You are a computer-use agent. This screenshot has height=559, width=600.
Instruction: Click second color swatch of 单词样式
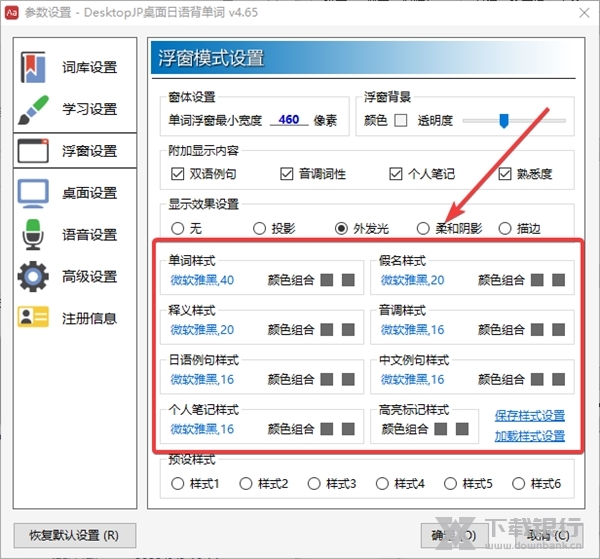348,280
